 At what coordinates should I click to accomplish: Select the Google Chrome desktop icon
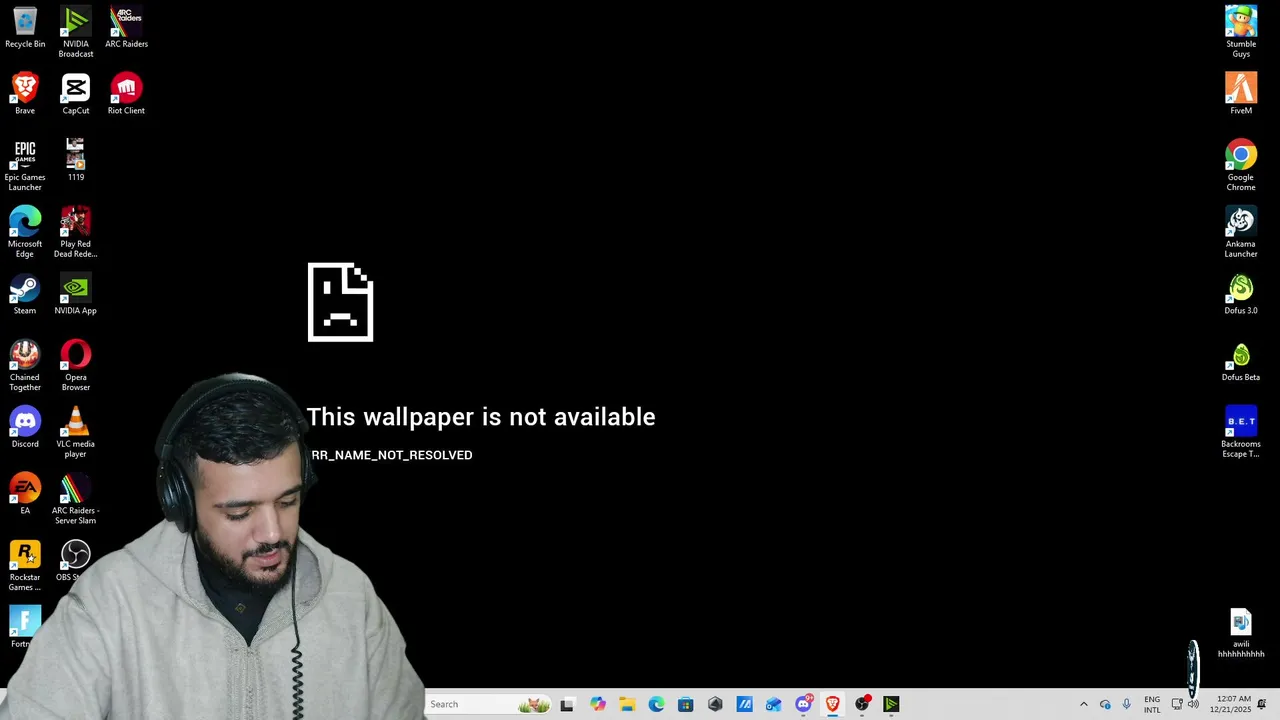[1241, 165]
